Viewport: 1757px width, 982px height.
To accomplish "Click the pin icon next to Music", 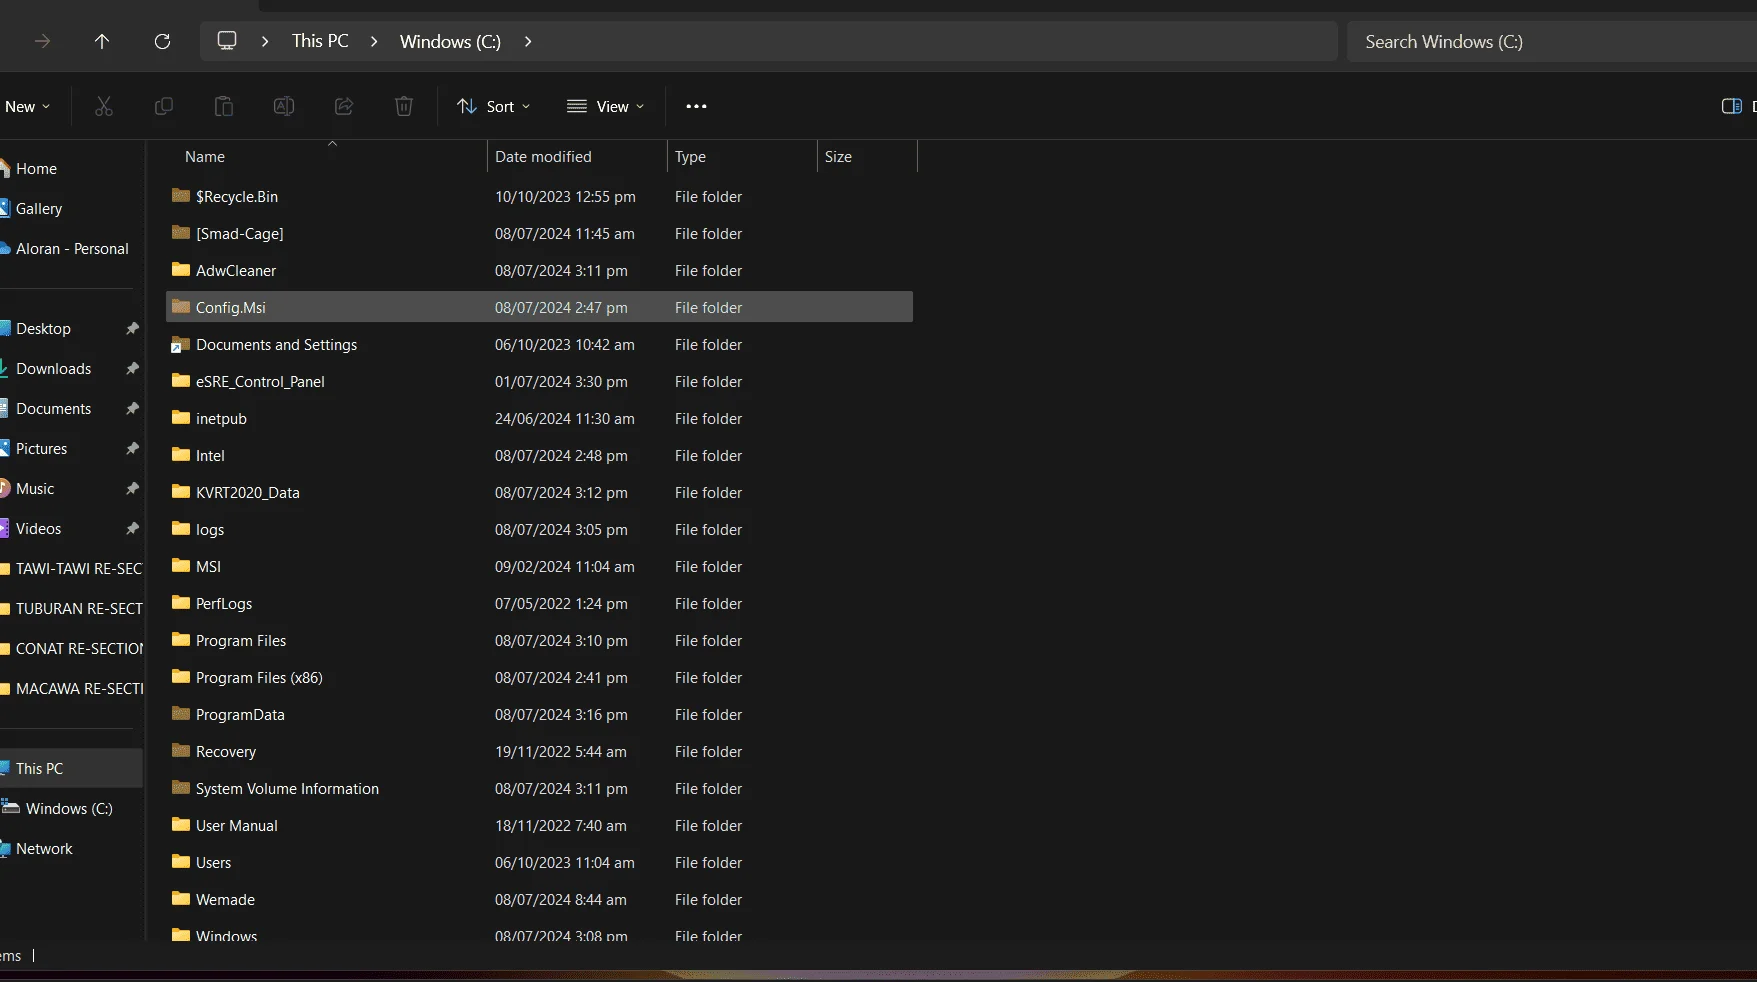I will 132,489.
